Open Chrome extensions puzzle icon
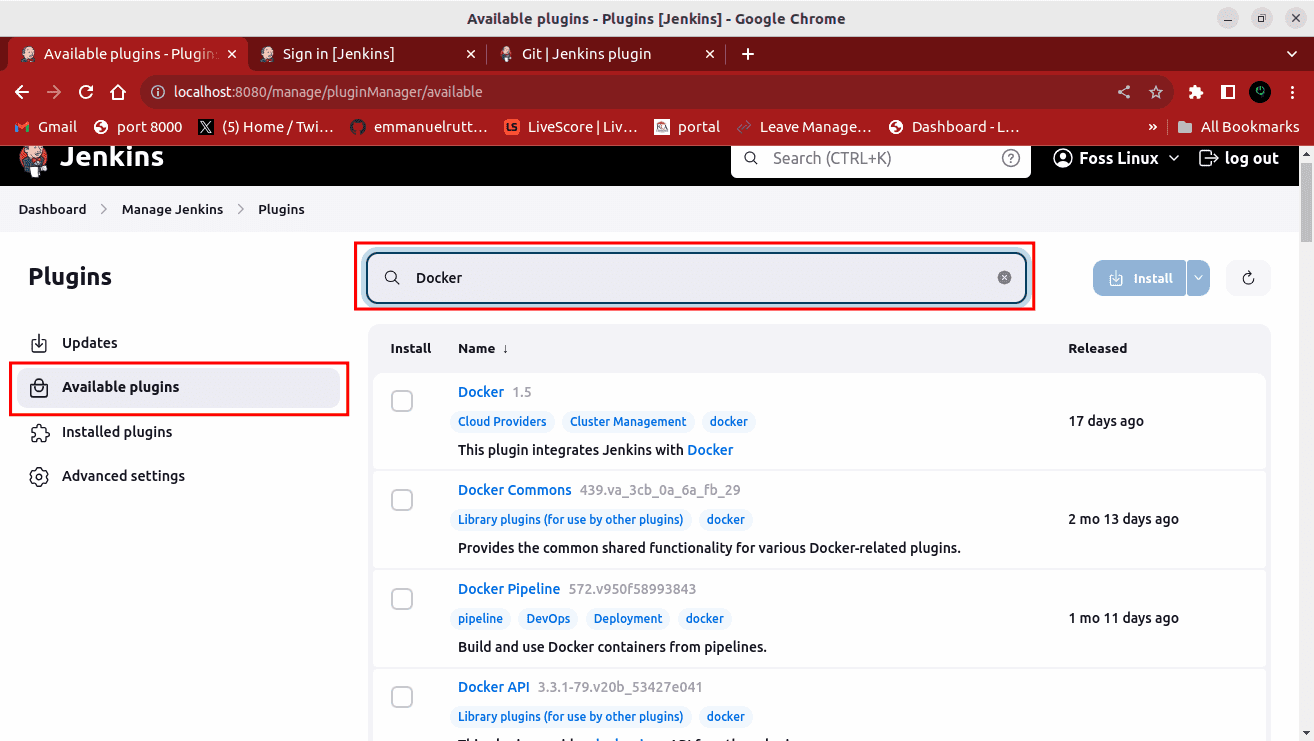This screenshot has height=741, width=1314. point(1195,92)
